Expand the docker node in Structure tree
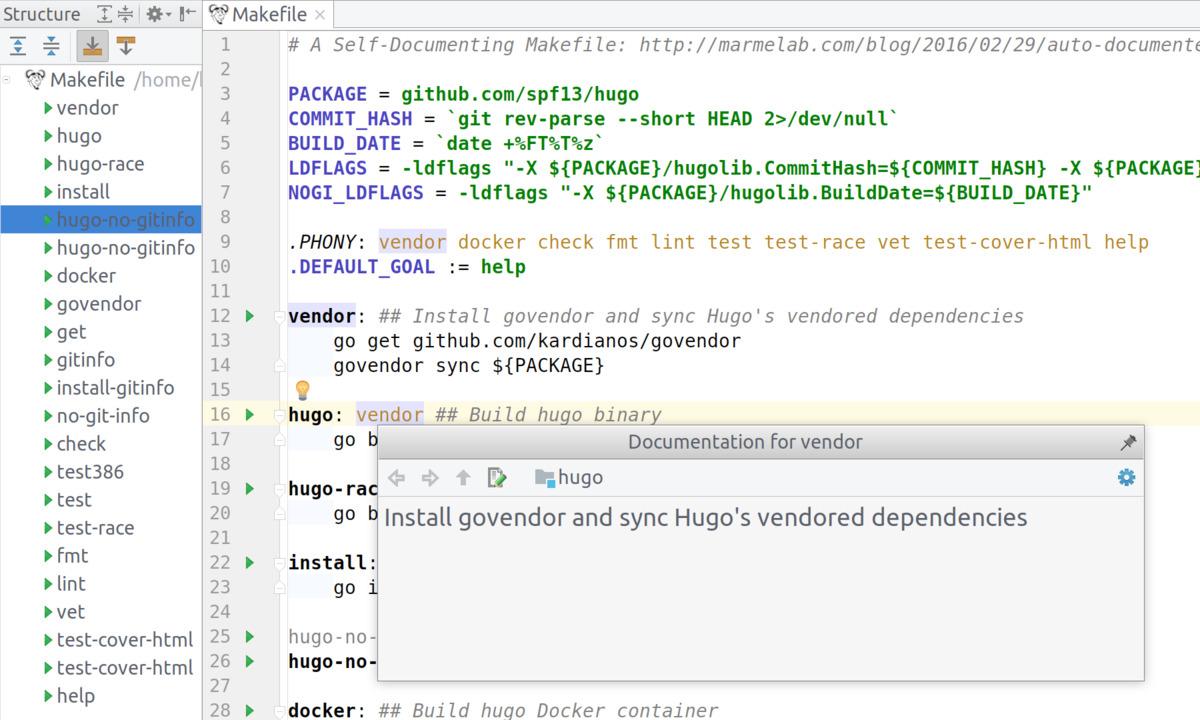The image size is (1200, 720). coord(48,276)
